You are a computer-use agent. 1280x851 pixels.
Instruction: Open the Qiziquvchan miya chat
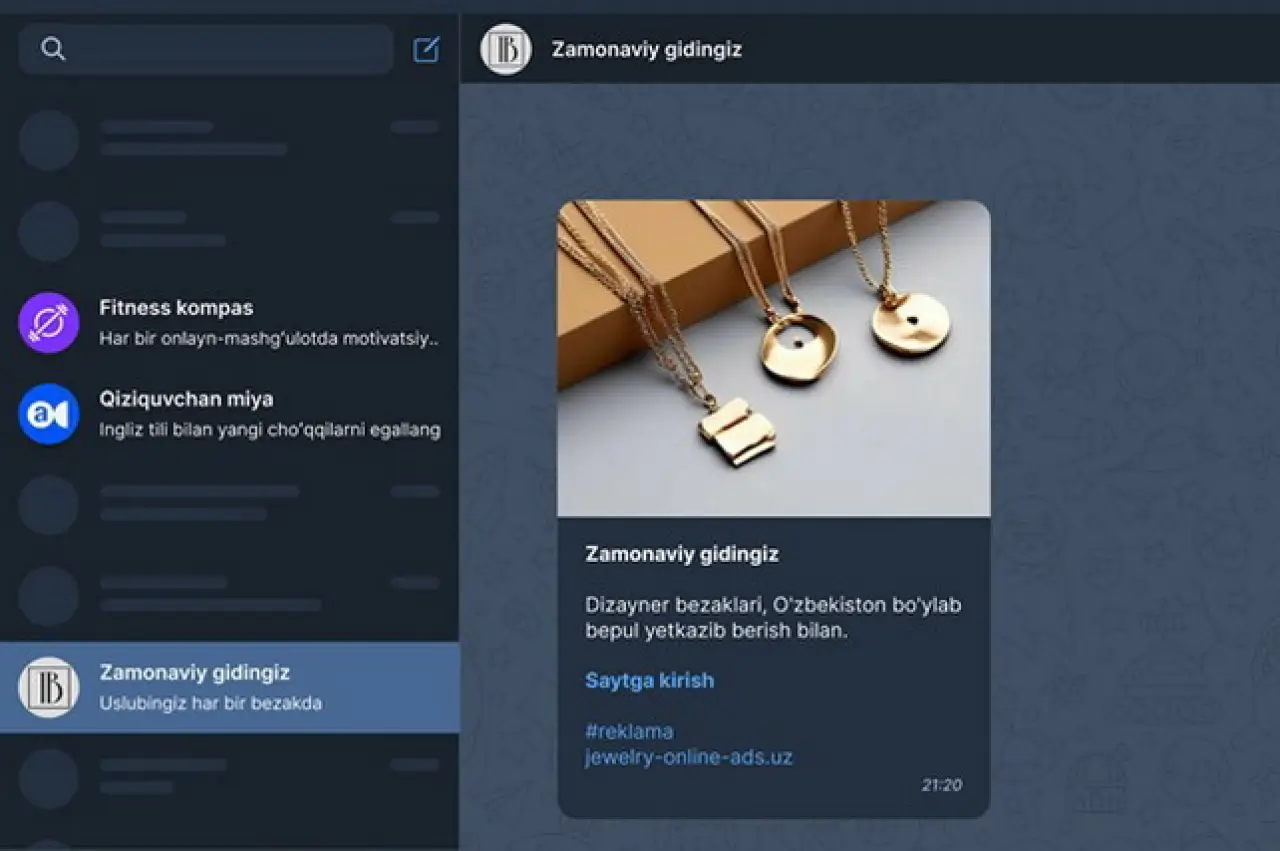[x=230, y=413]
